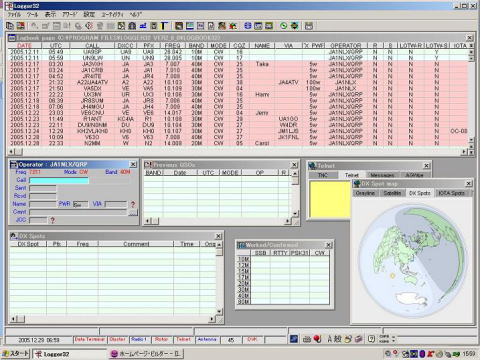Switch to the IOTA Spots tab

[451, 193]
